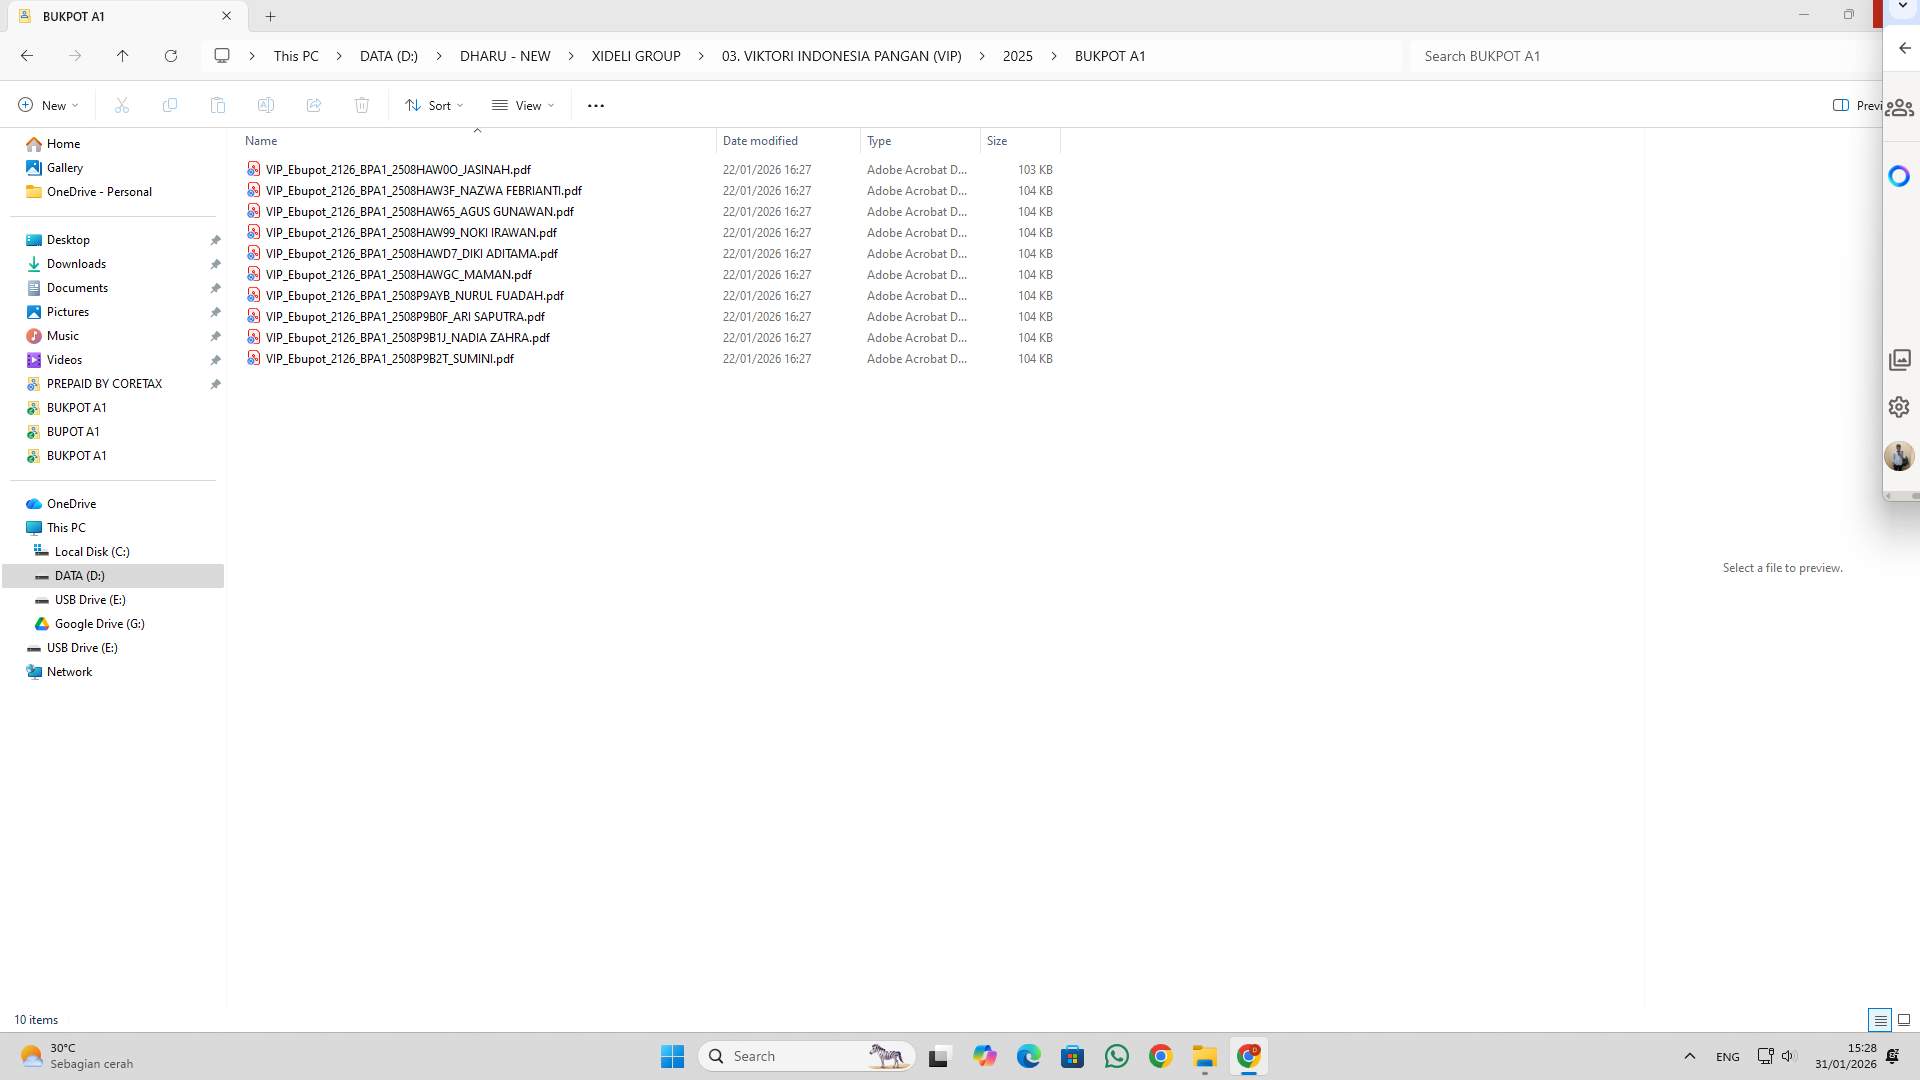Screen dimensions: 1920x1080
Task: Open the See more (...) menu
Action: (x=596, y=105)
